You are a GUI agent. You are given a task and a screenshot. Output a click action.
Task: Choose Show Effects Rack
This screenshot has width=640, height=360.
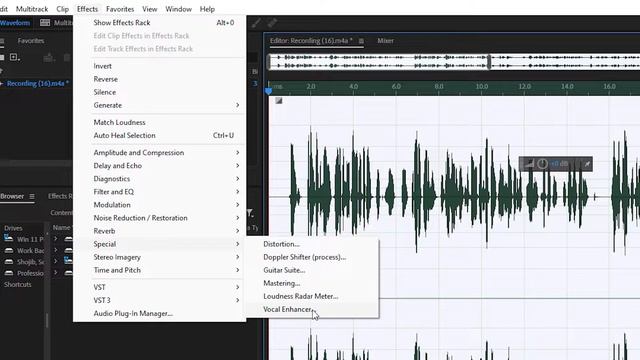click(160, 23)
